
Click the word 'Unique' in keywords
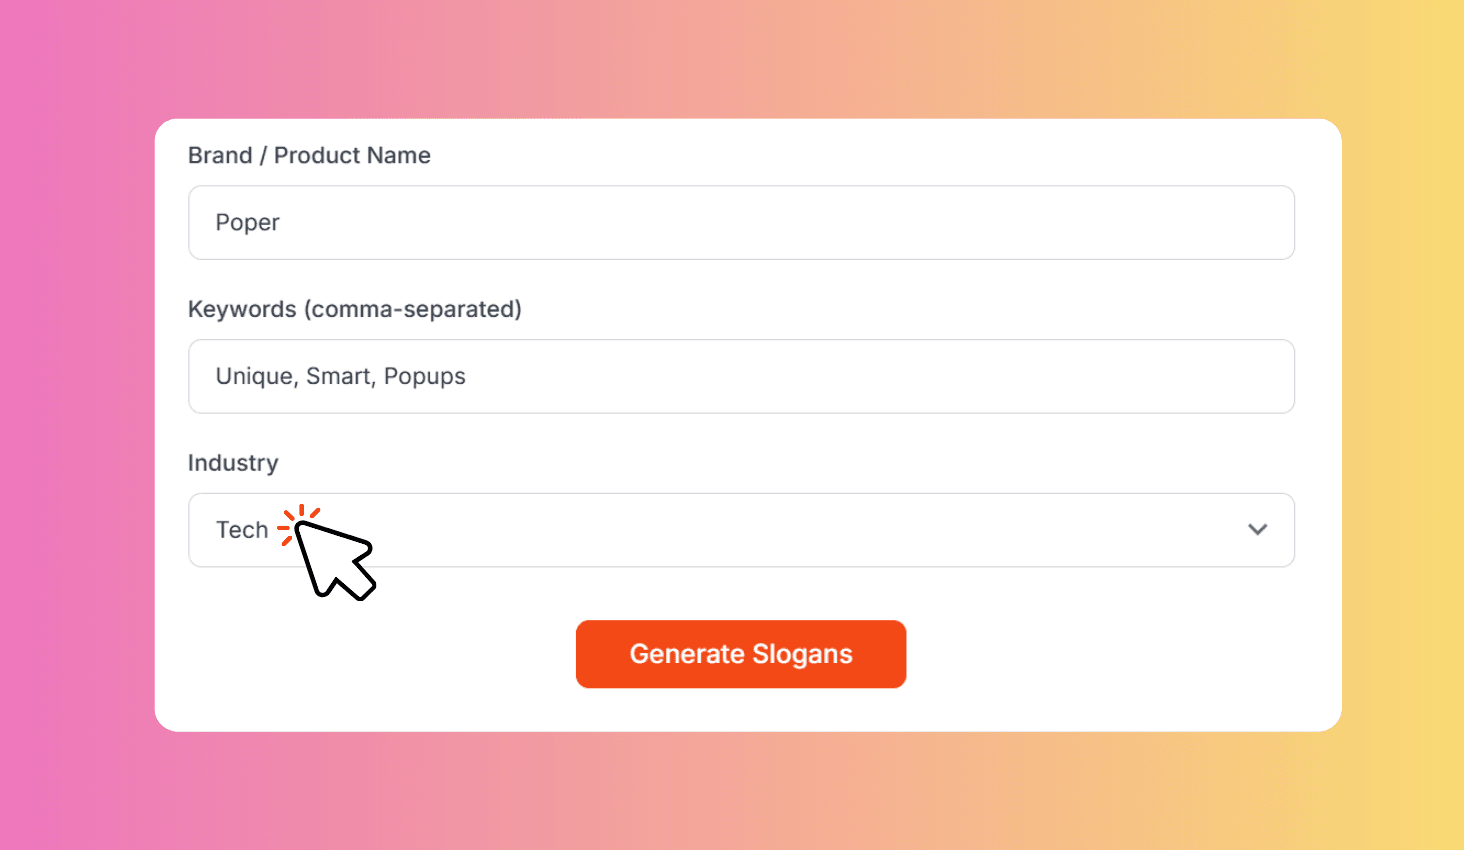point(255,376)
